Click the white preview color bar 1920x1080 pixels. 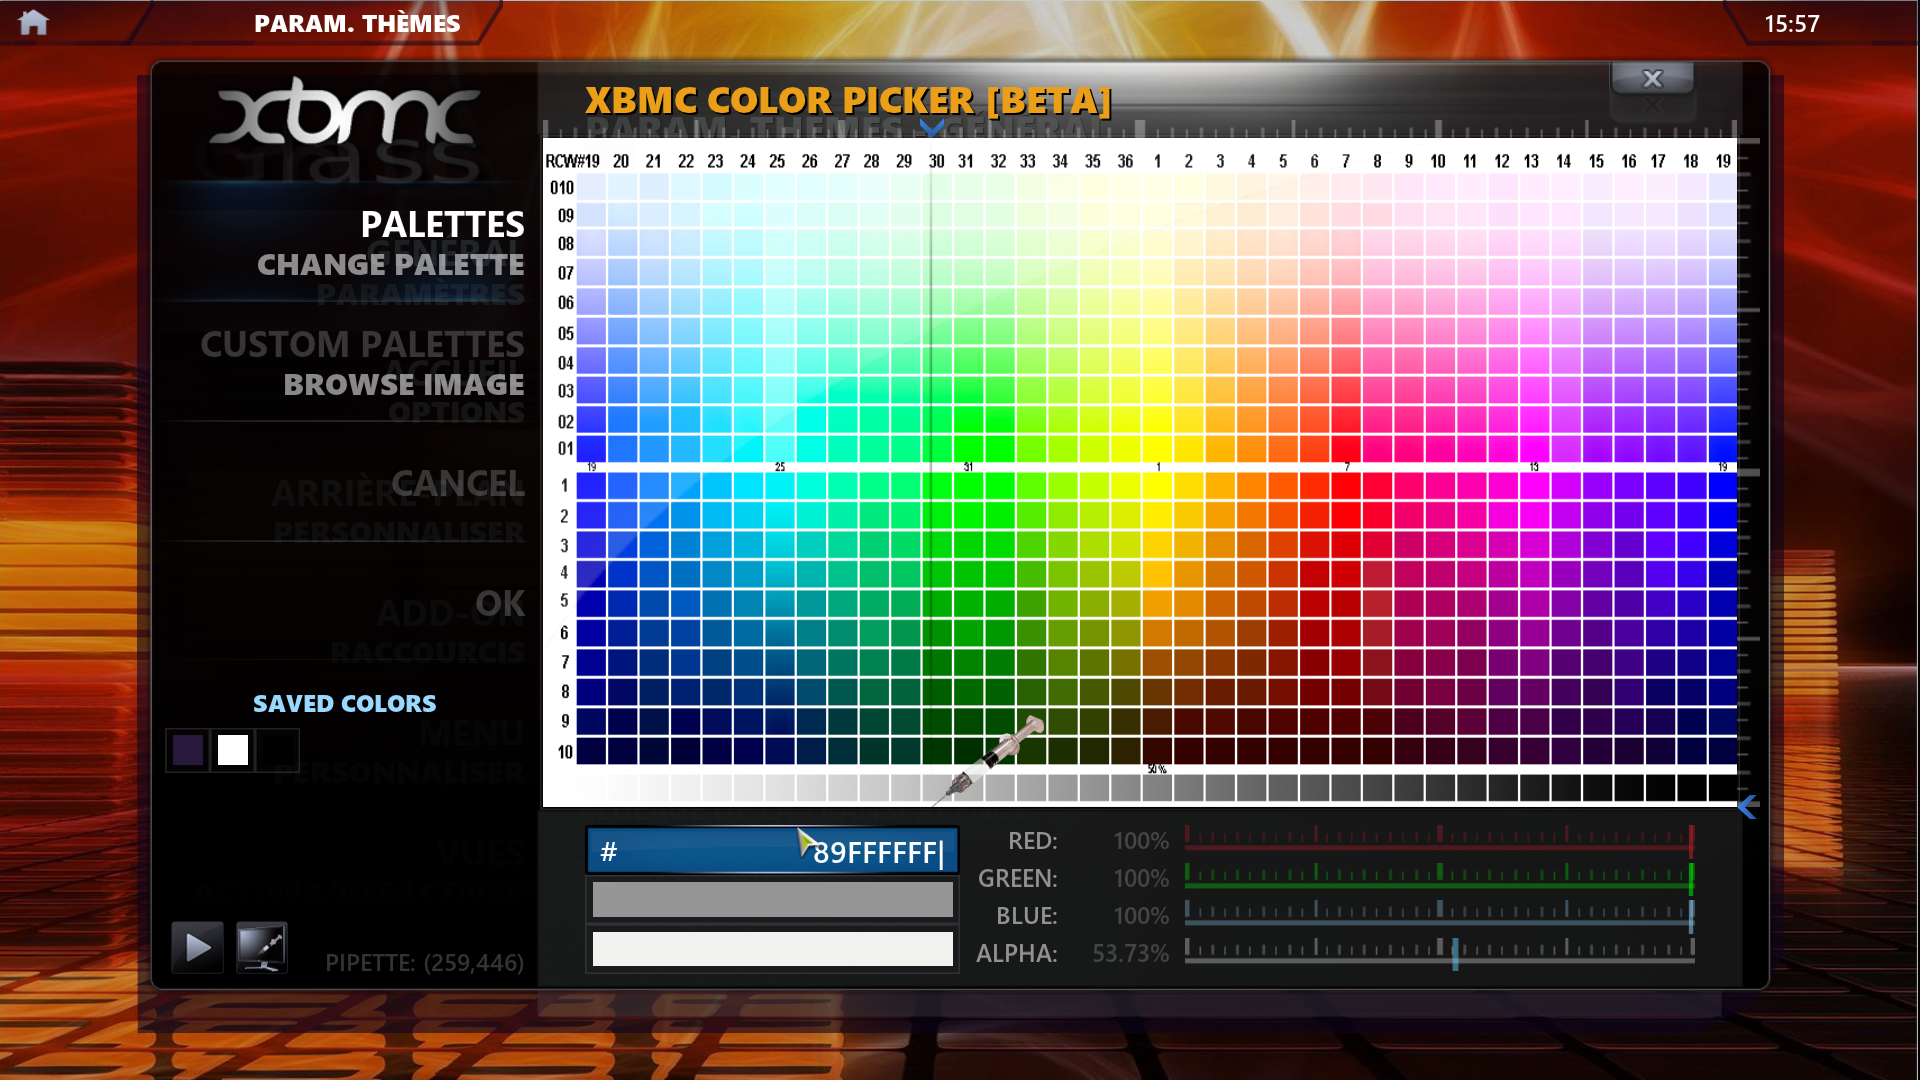click(x=772, y=949)
